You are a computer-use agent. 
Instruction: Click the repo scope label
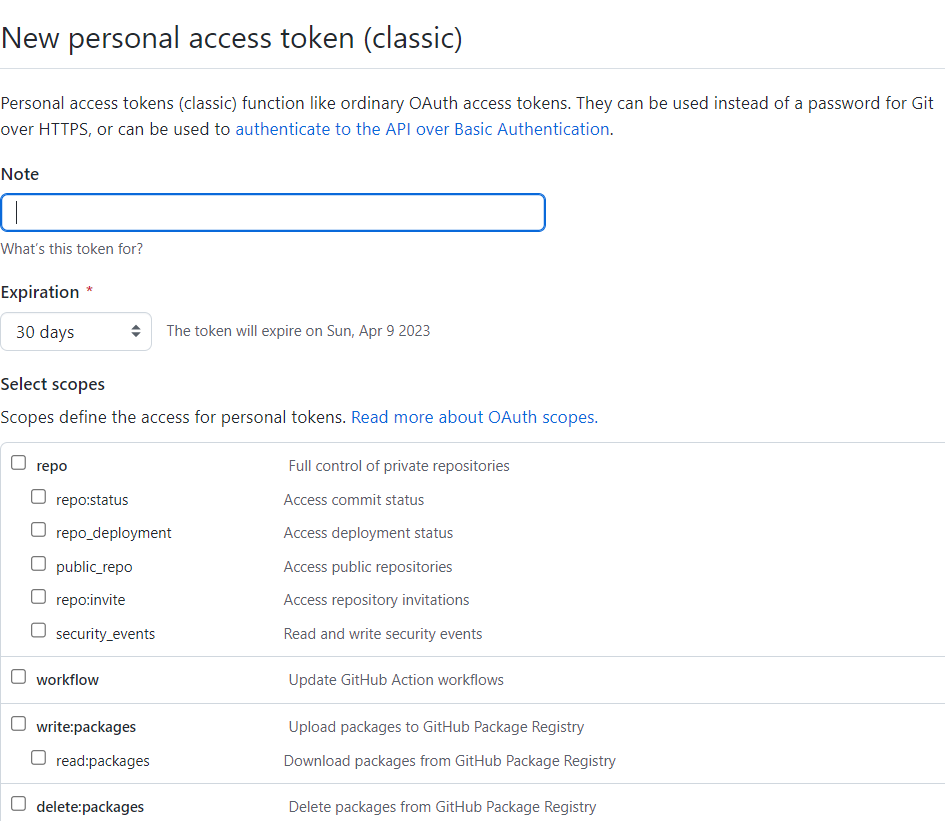tap(52, 466)
